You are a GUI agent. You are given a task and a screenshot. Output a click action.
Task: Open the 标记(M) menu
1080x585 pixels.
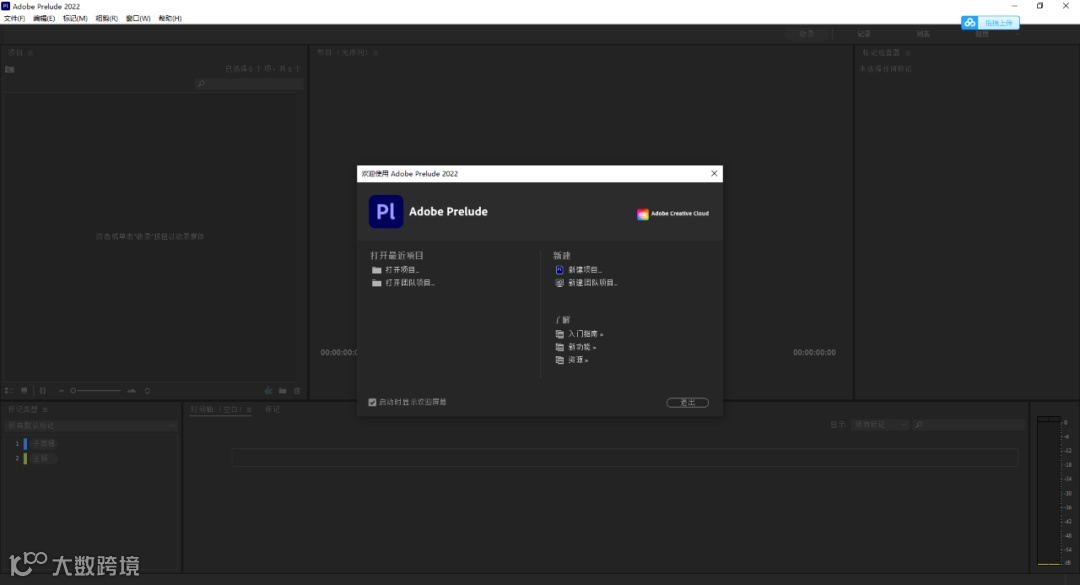[75, 19]
